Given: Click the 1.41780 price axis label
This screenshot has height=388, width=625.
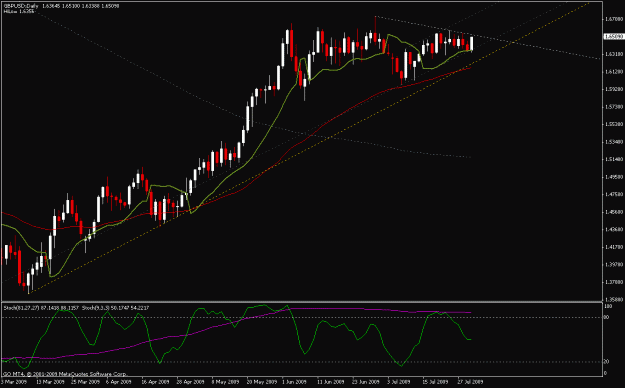Looking at the screenshot, I should (x=614, y=247).
